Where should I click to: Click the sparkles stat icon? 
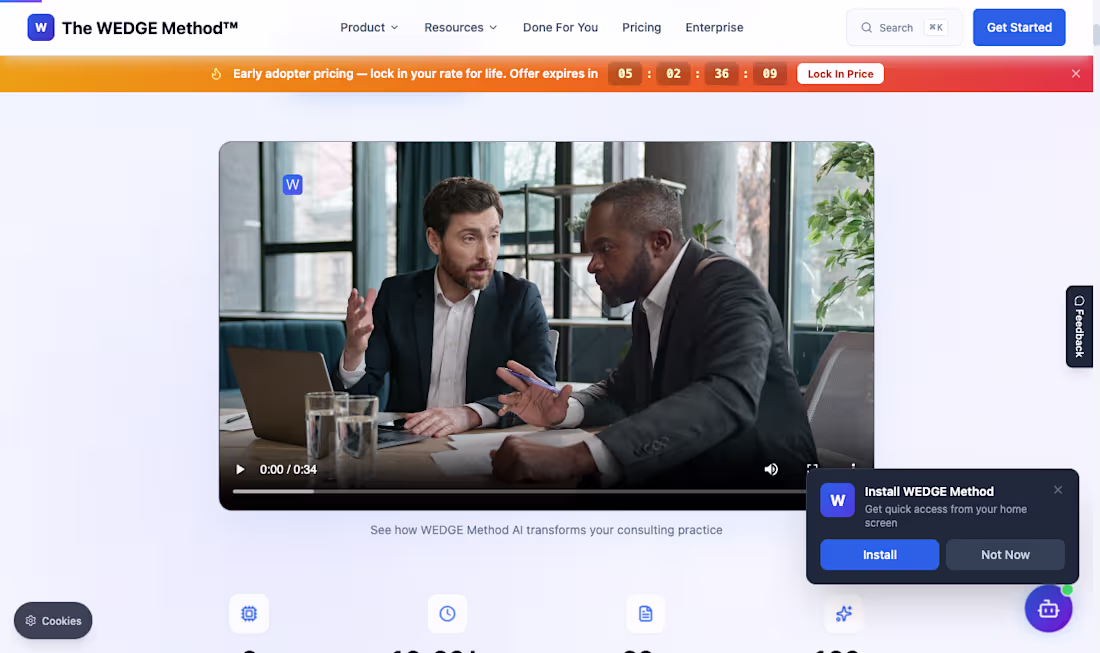tap(844, 614)
